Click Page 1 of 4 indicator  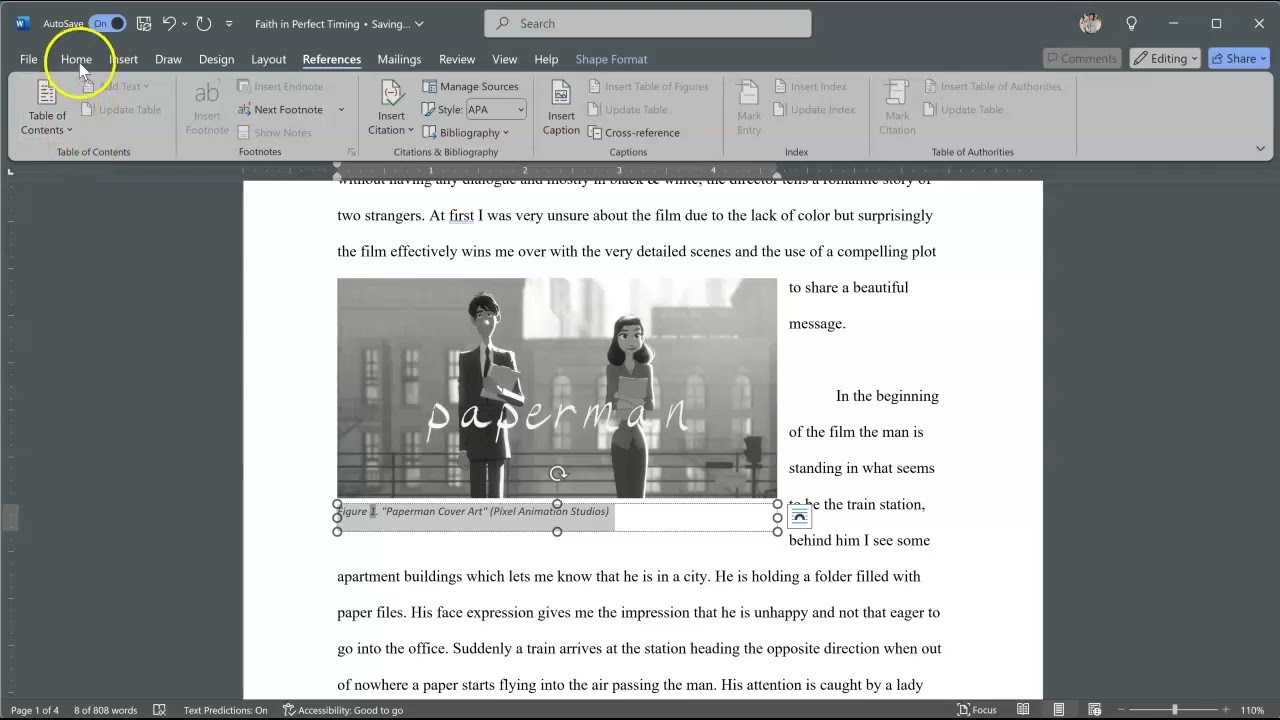pyautogui.click(x=35, y=710)
